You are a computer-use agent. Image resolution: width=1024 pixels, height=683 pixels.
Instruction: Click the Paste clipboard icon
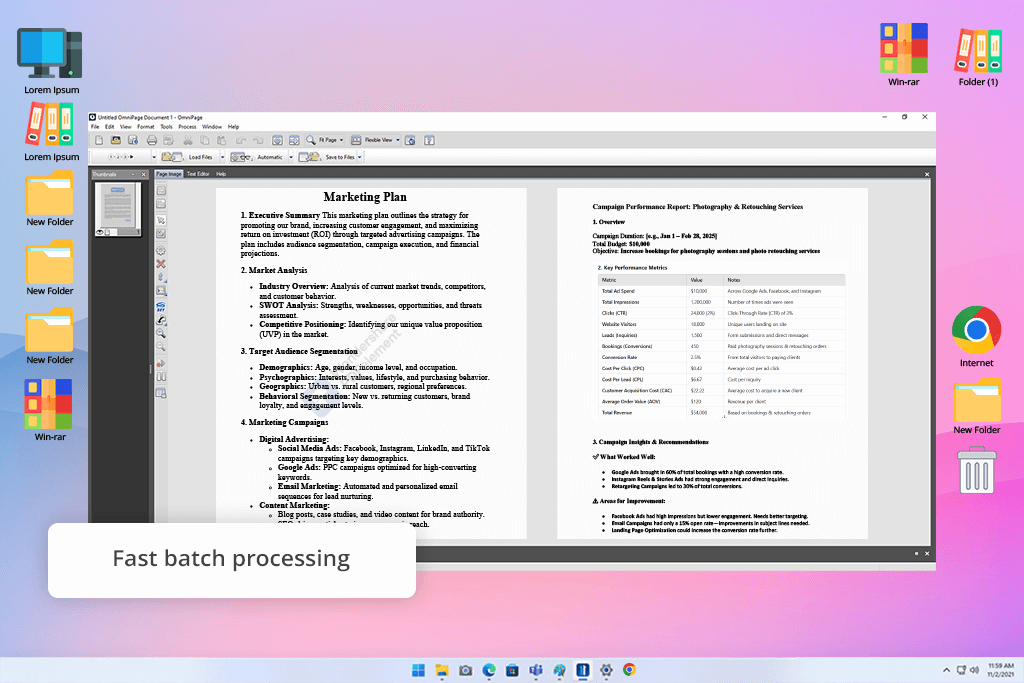click(x=221, y=140)
